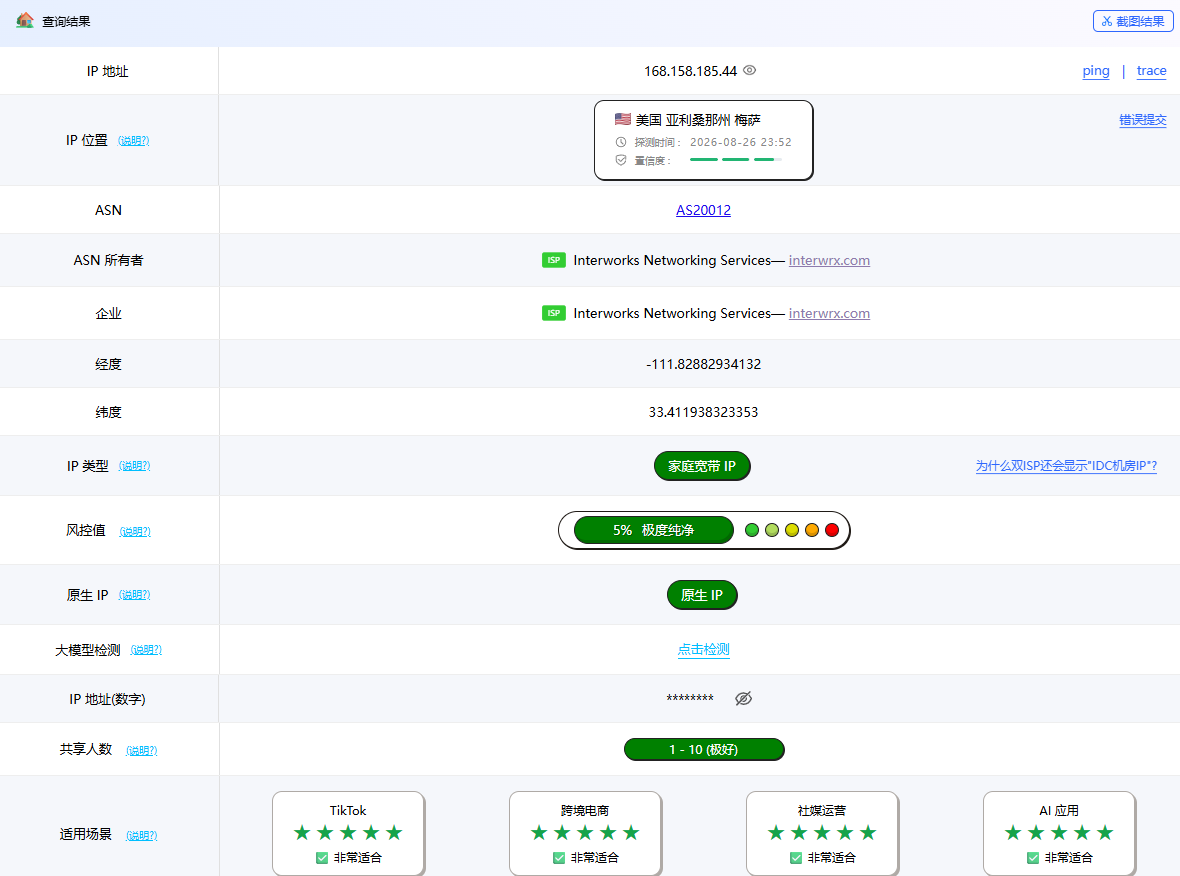The height and width of the screenshot is (876, 1180).
Task: Click the AI 应用 scenario card title
Action: pyautogui.click(x=1059, y=811)
